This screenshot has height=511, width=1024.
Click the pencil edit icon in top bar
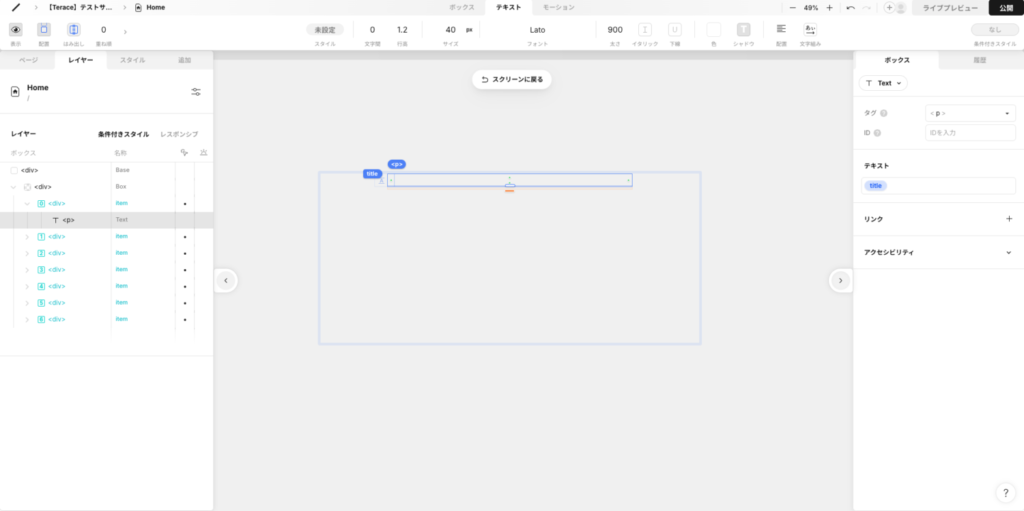(x=15, y=7)
